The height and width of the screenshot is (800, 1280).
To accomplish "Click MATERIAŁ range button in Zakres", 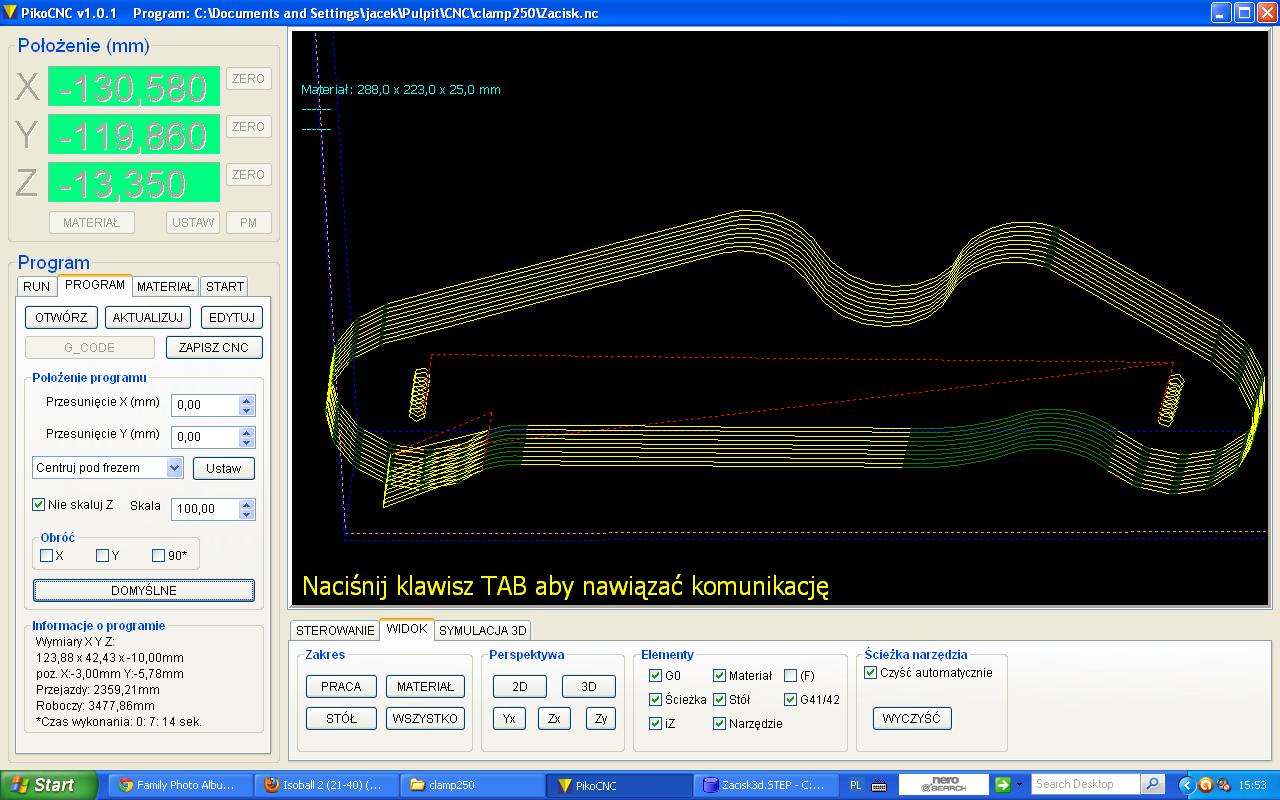I will (x=425, y=687).
